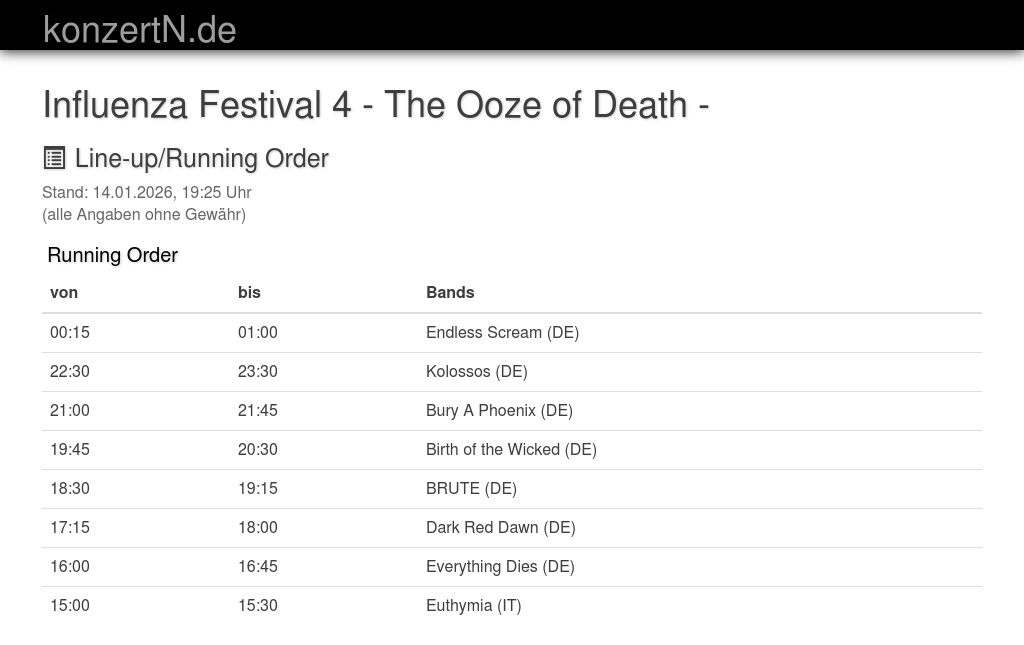Click the Running Order table caption
This screenshot has width=1024, height=645.
pyautogui.click(x=112, y=255)
